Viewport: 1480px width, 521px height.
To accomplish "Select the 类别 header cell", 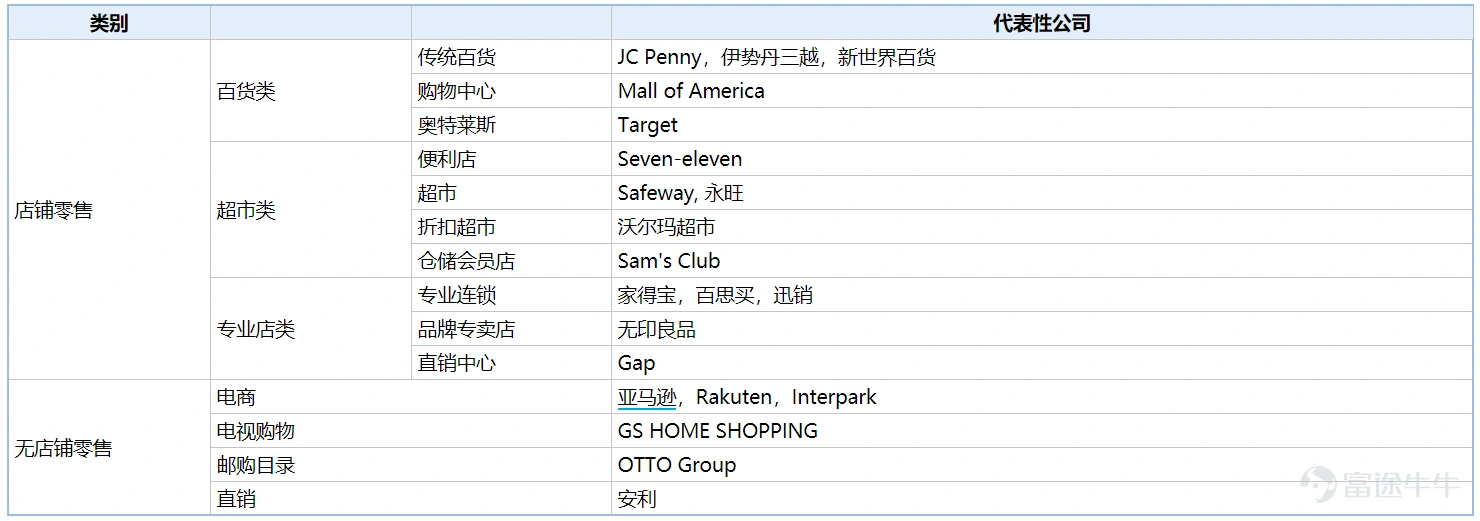I will (x=109, y=23).
